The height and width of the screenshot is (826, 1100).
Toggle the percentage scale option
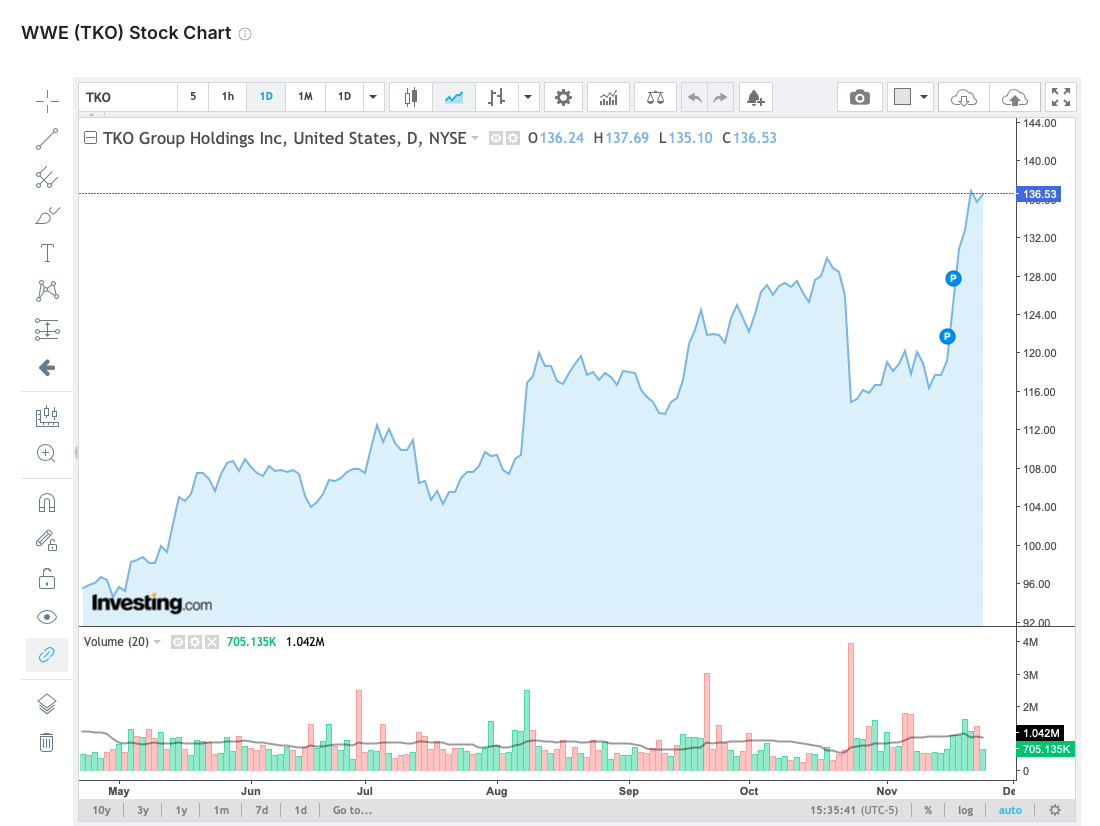tap(928, 810)
